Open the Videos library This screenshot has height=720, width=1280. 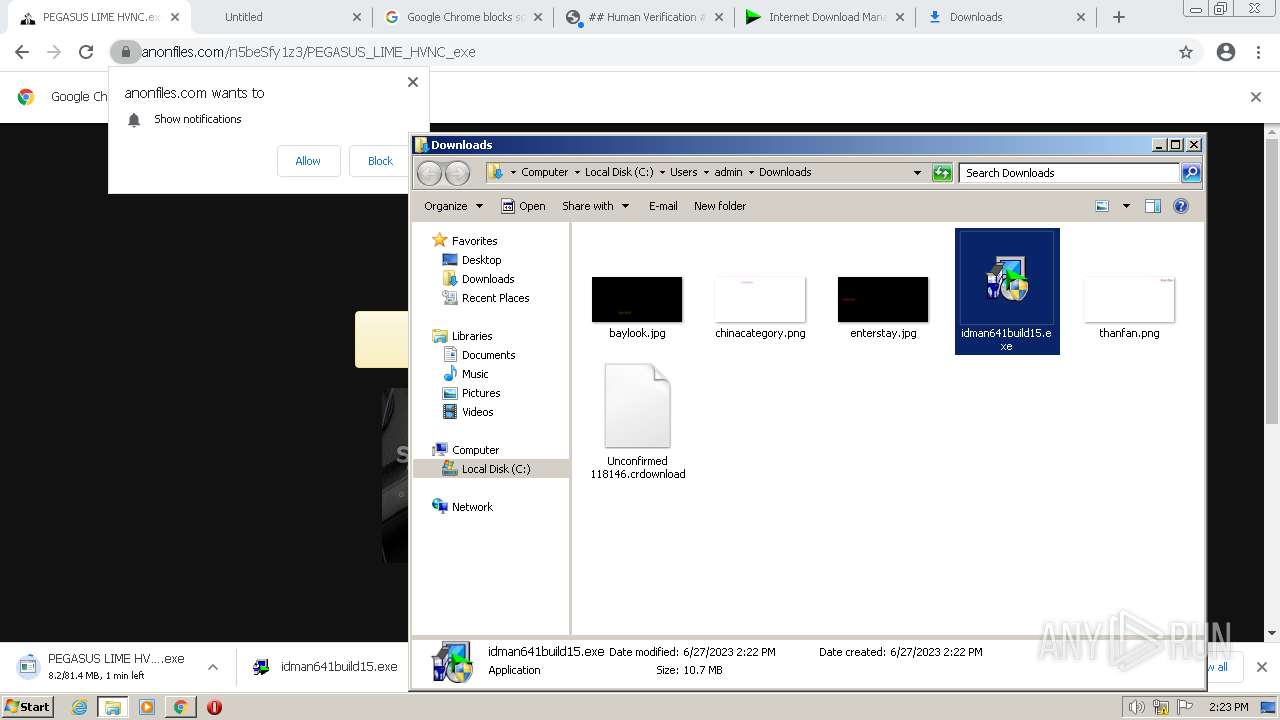coord(477,412)
